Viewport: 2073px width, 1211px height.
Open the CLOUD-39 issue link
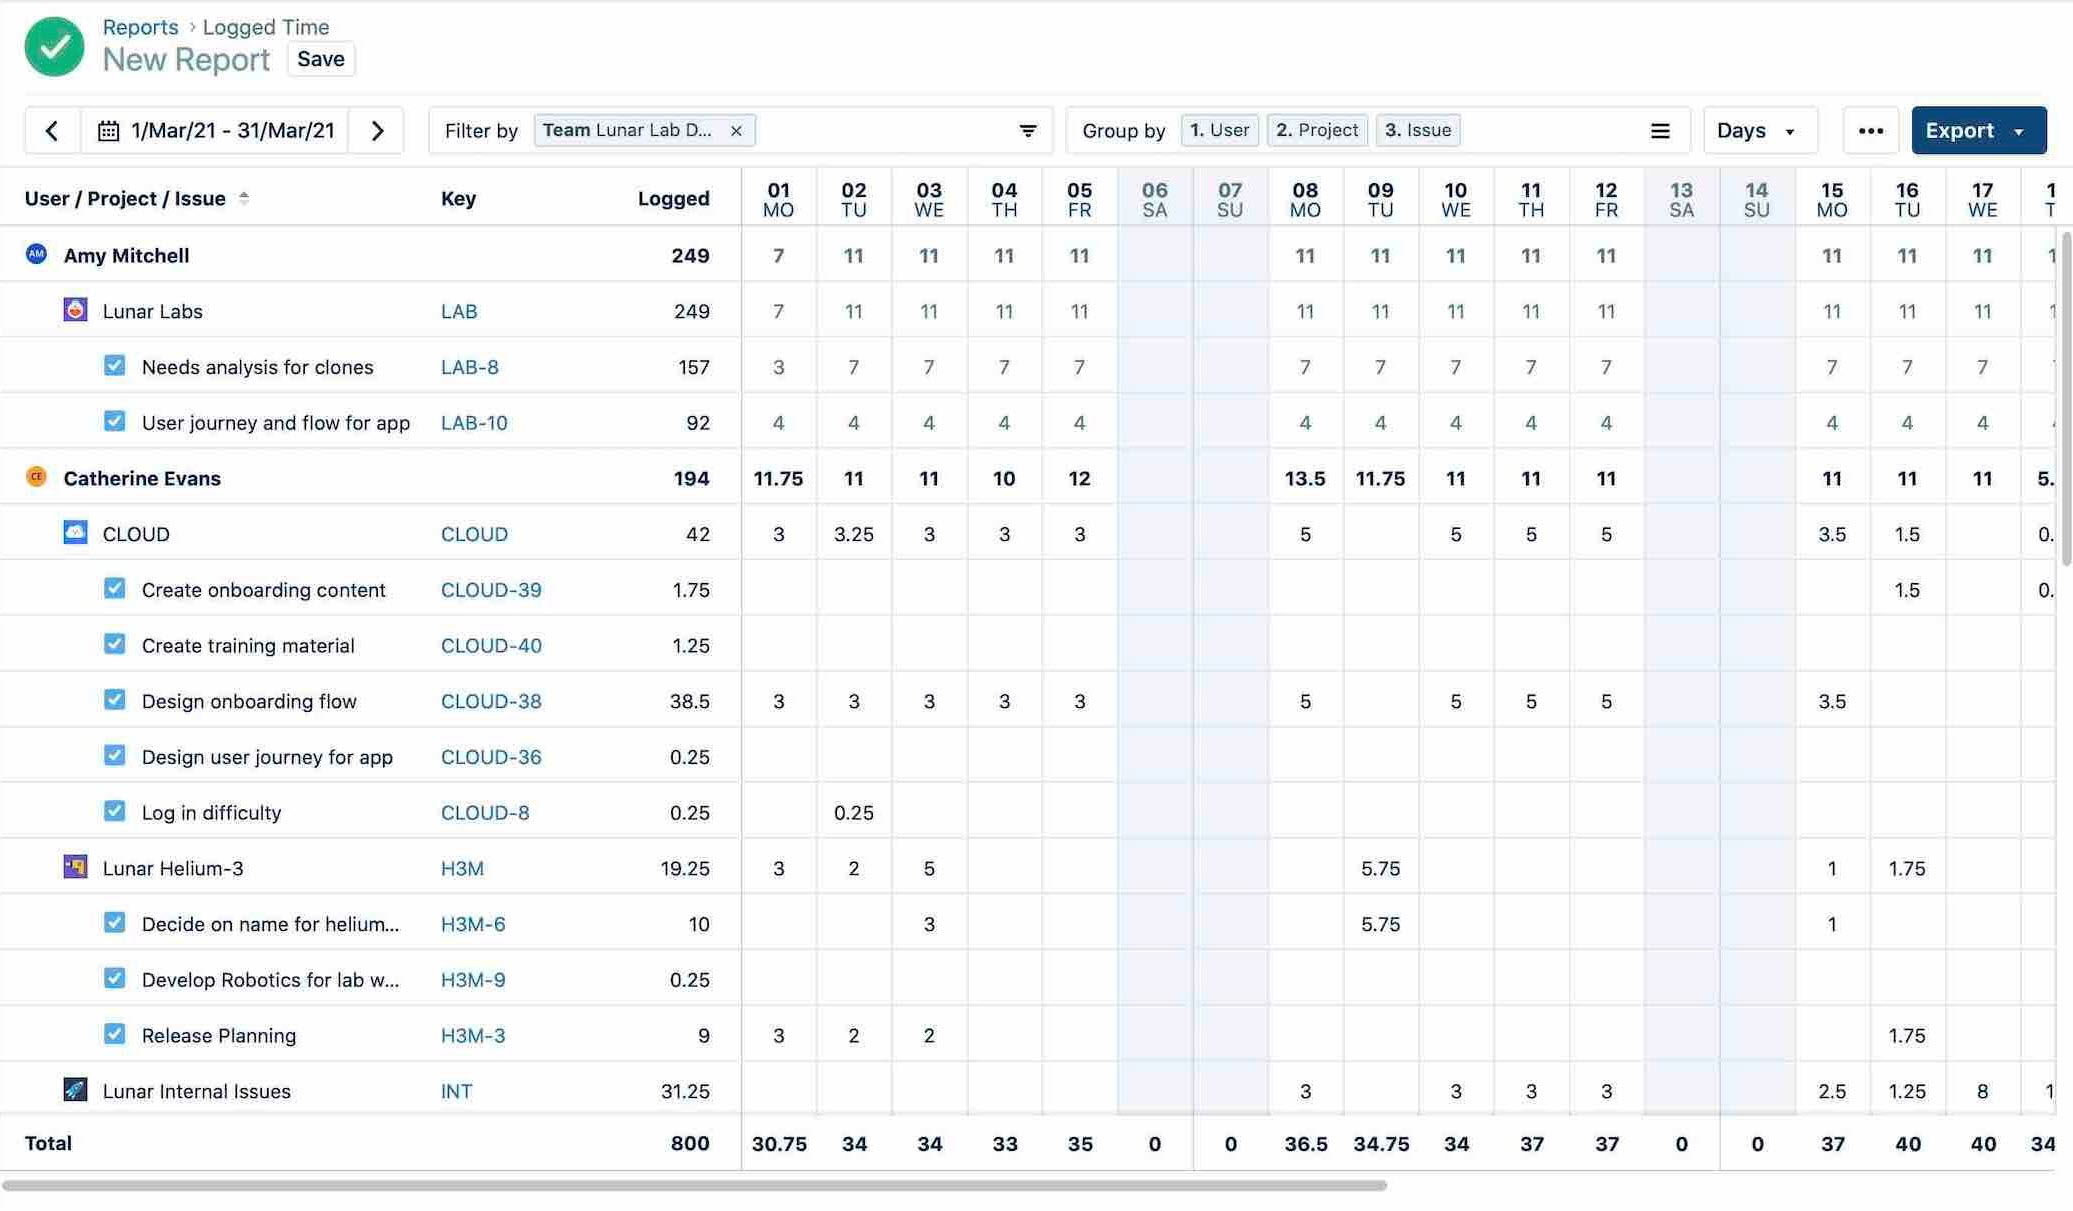click(x=491, y=589)
